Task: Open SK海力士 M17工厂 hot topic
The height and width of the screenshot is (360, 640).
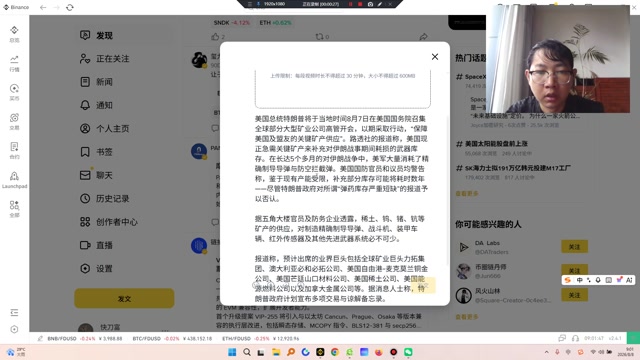Action: pyautogui.click(x=518, y=168)
